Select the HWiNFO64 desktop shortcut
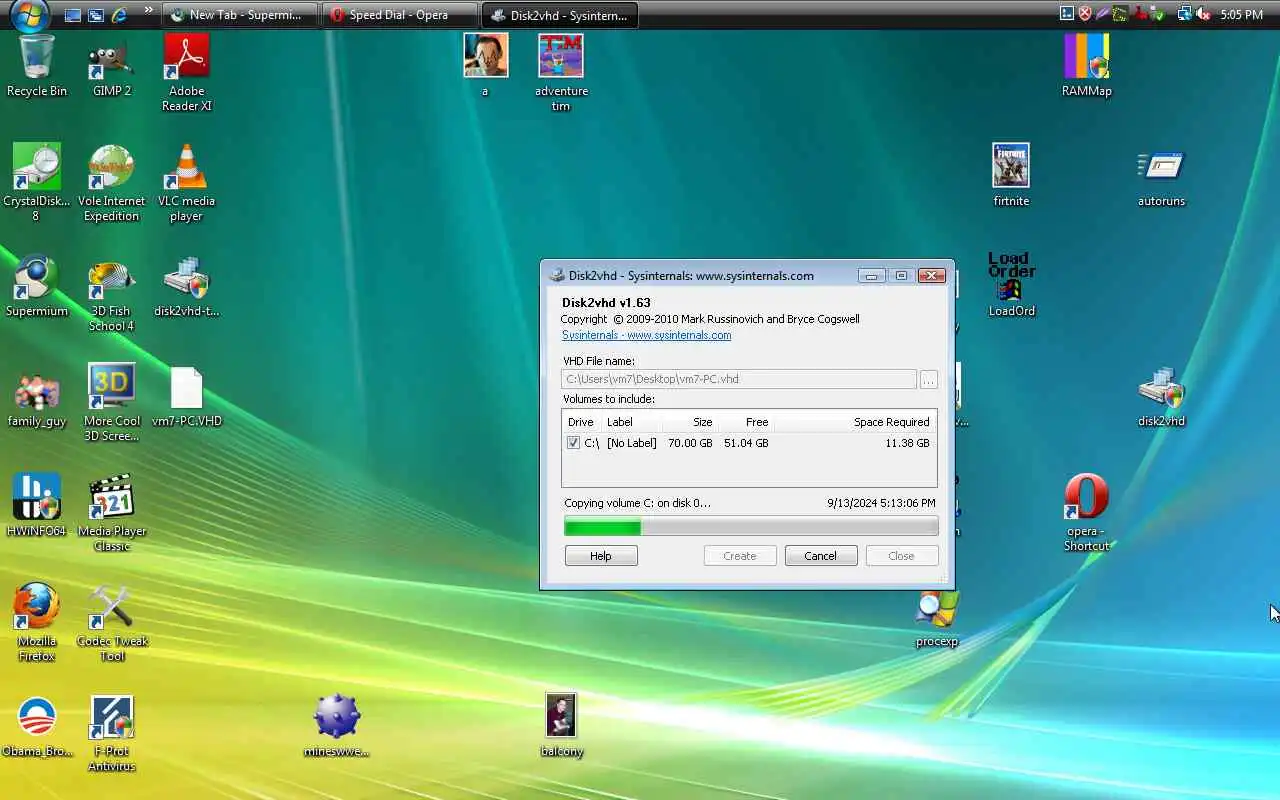The image size is (1280, 800). (x=37, y=506)
